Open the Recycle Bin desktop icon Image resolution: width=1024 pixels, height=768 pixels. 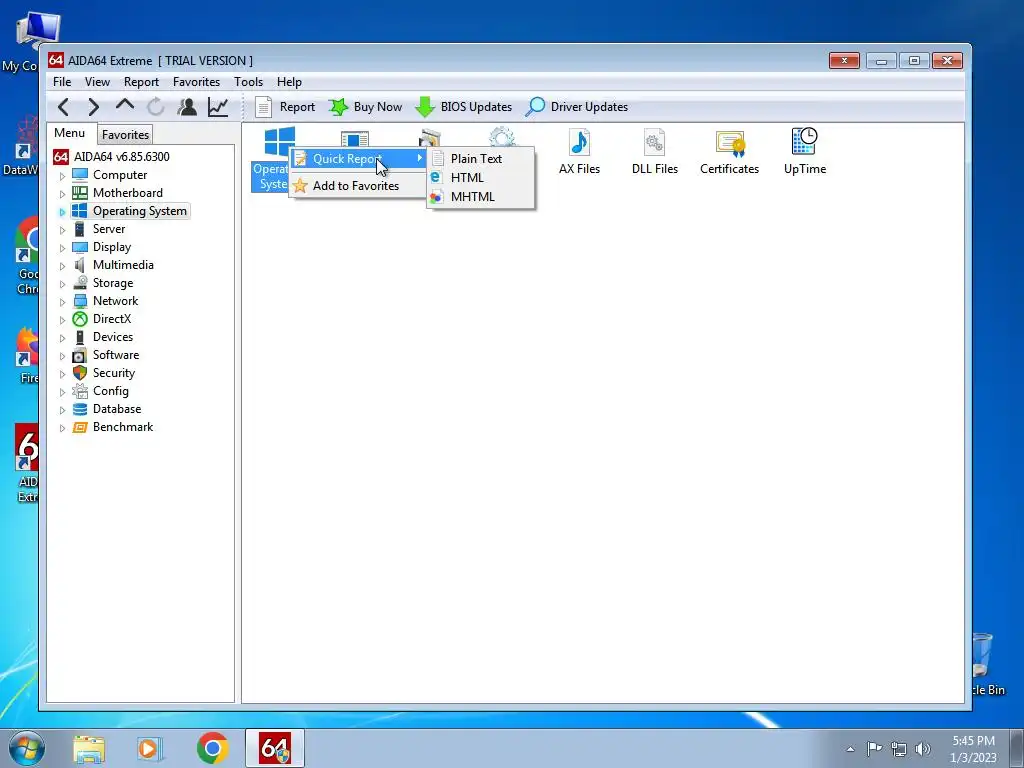[x=988, y=664]
